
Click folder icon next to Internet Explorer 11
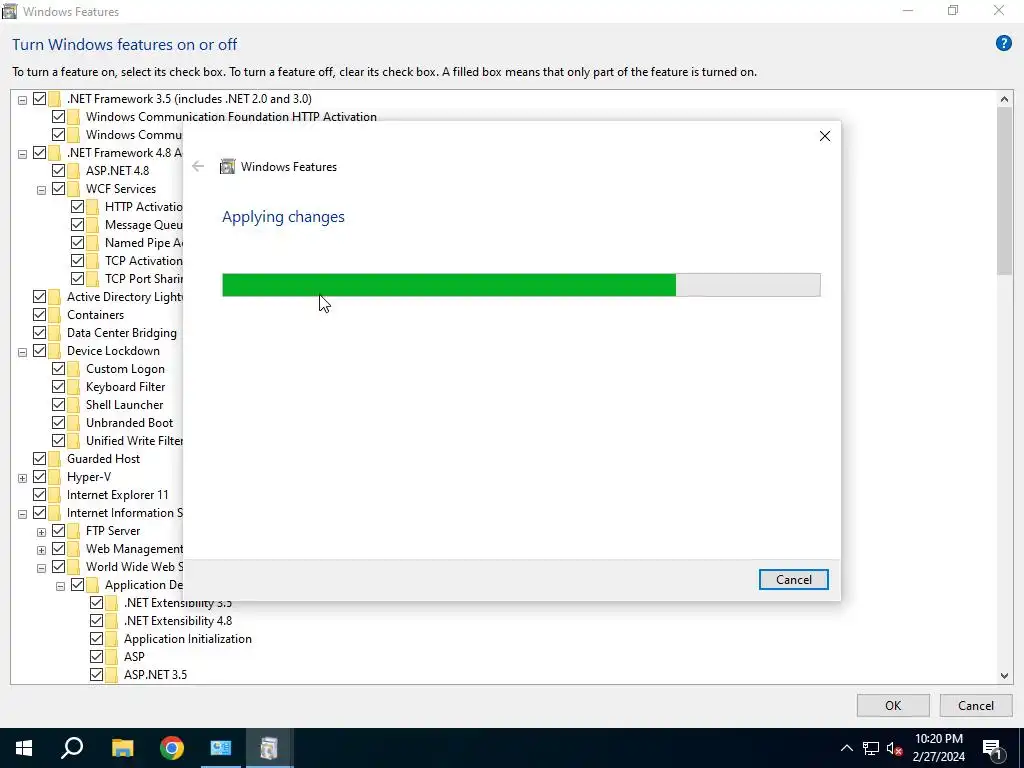coord(54,494)
